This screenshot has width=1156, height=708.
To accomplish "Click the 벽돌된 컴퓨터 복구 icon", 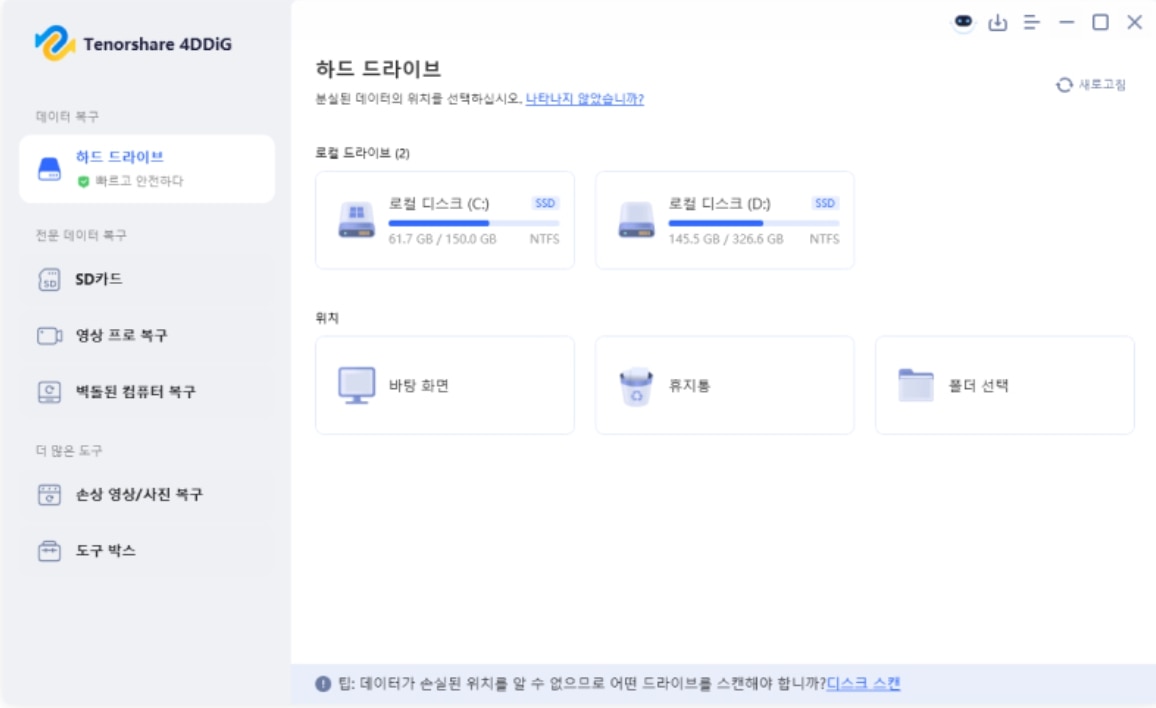I will pyautogui.click(x=49, y=392).
